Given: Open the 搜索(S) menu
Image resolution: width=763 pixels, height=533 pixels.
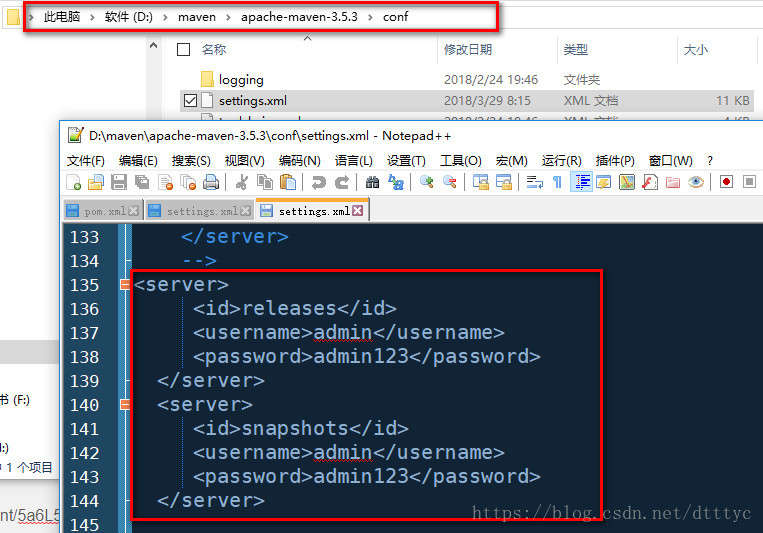Looking at the screenshot, I should [x=191, y=161].
